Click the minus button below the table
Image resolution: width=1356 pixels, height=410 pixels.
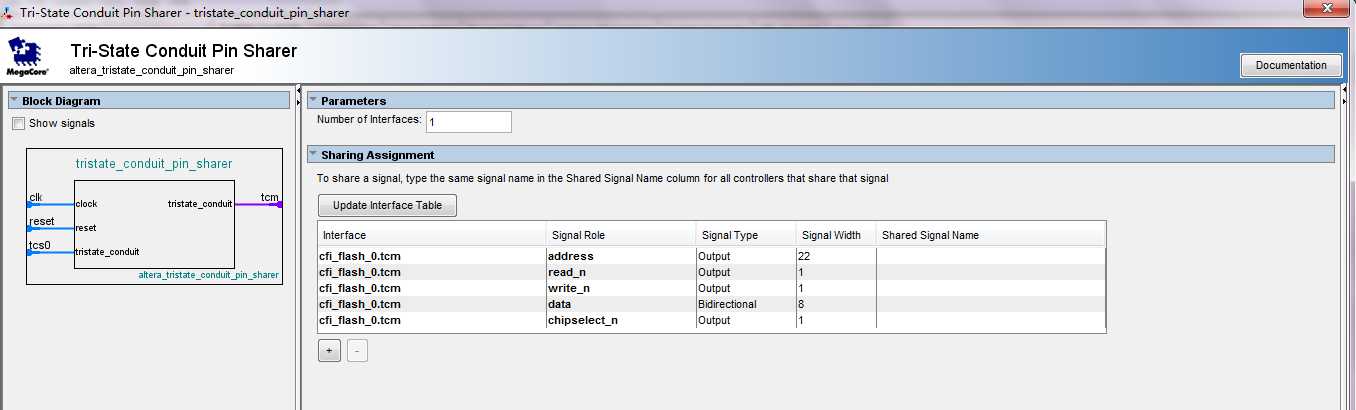pyautogui.click(x=357, y=351)
